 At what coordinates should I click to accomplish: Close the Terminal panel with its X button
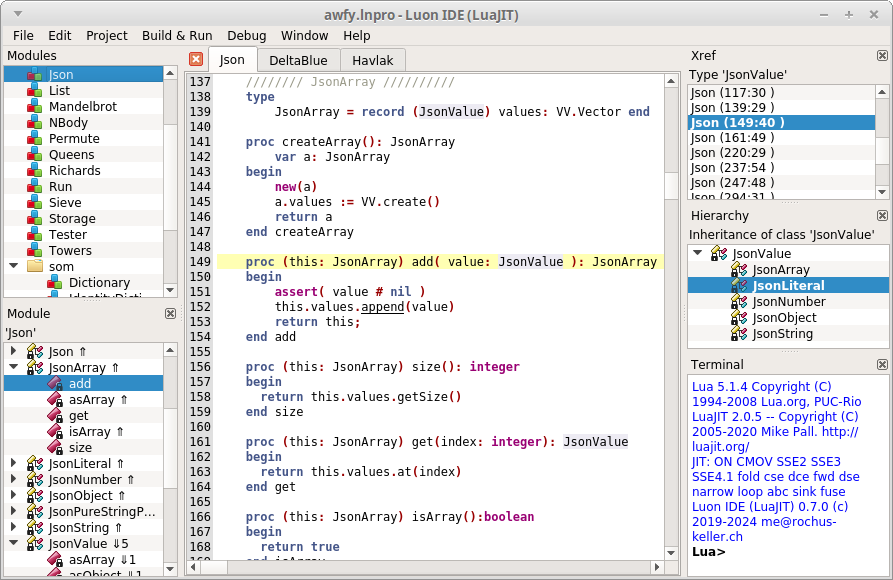882,364
